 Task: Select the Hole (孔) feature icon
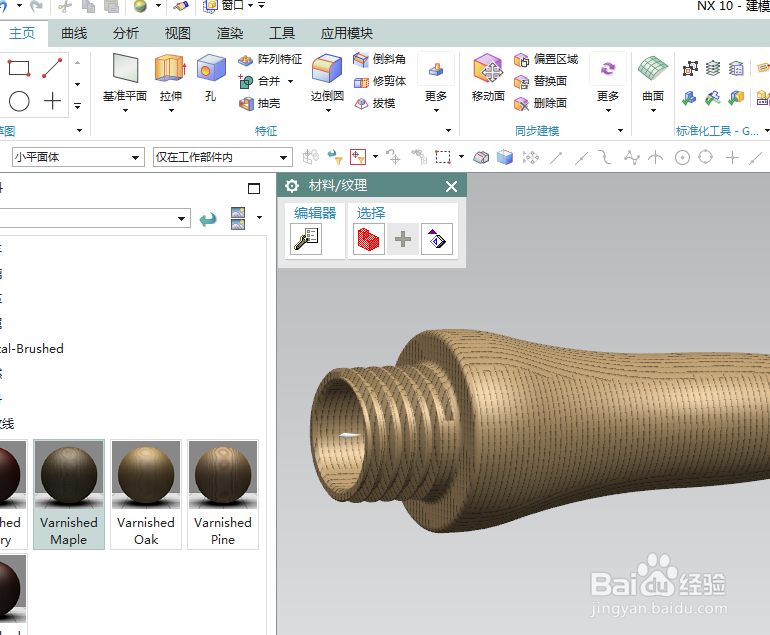[x=211, y=68]
